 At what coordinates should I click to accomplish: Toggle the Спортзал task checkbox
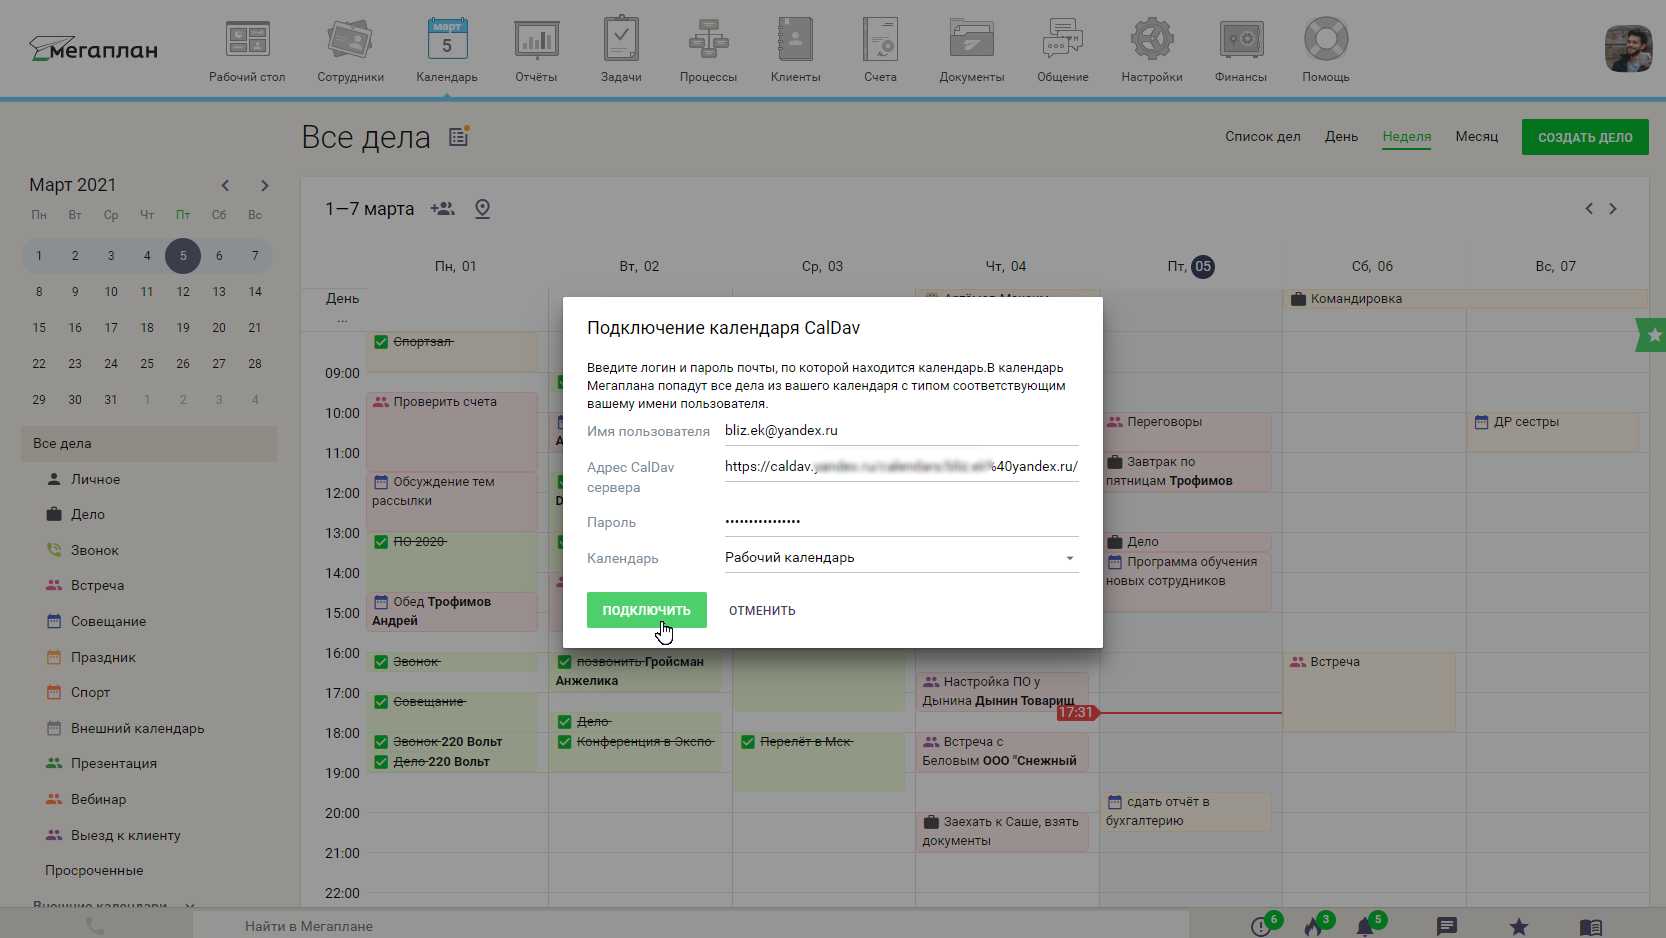click(x=381, y=342)
